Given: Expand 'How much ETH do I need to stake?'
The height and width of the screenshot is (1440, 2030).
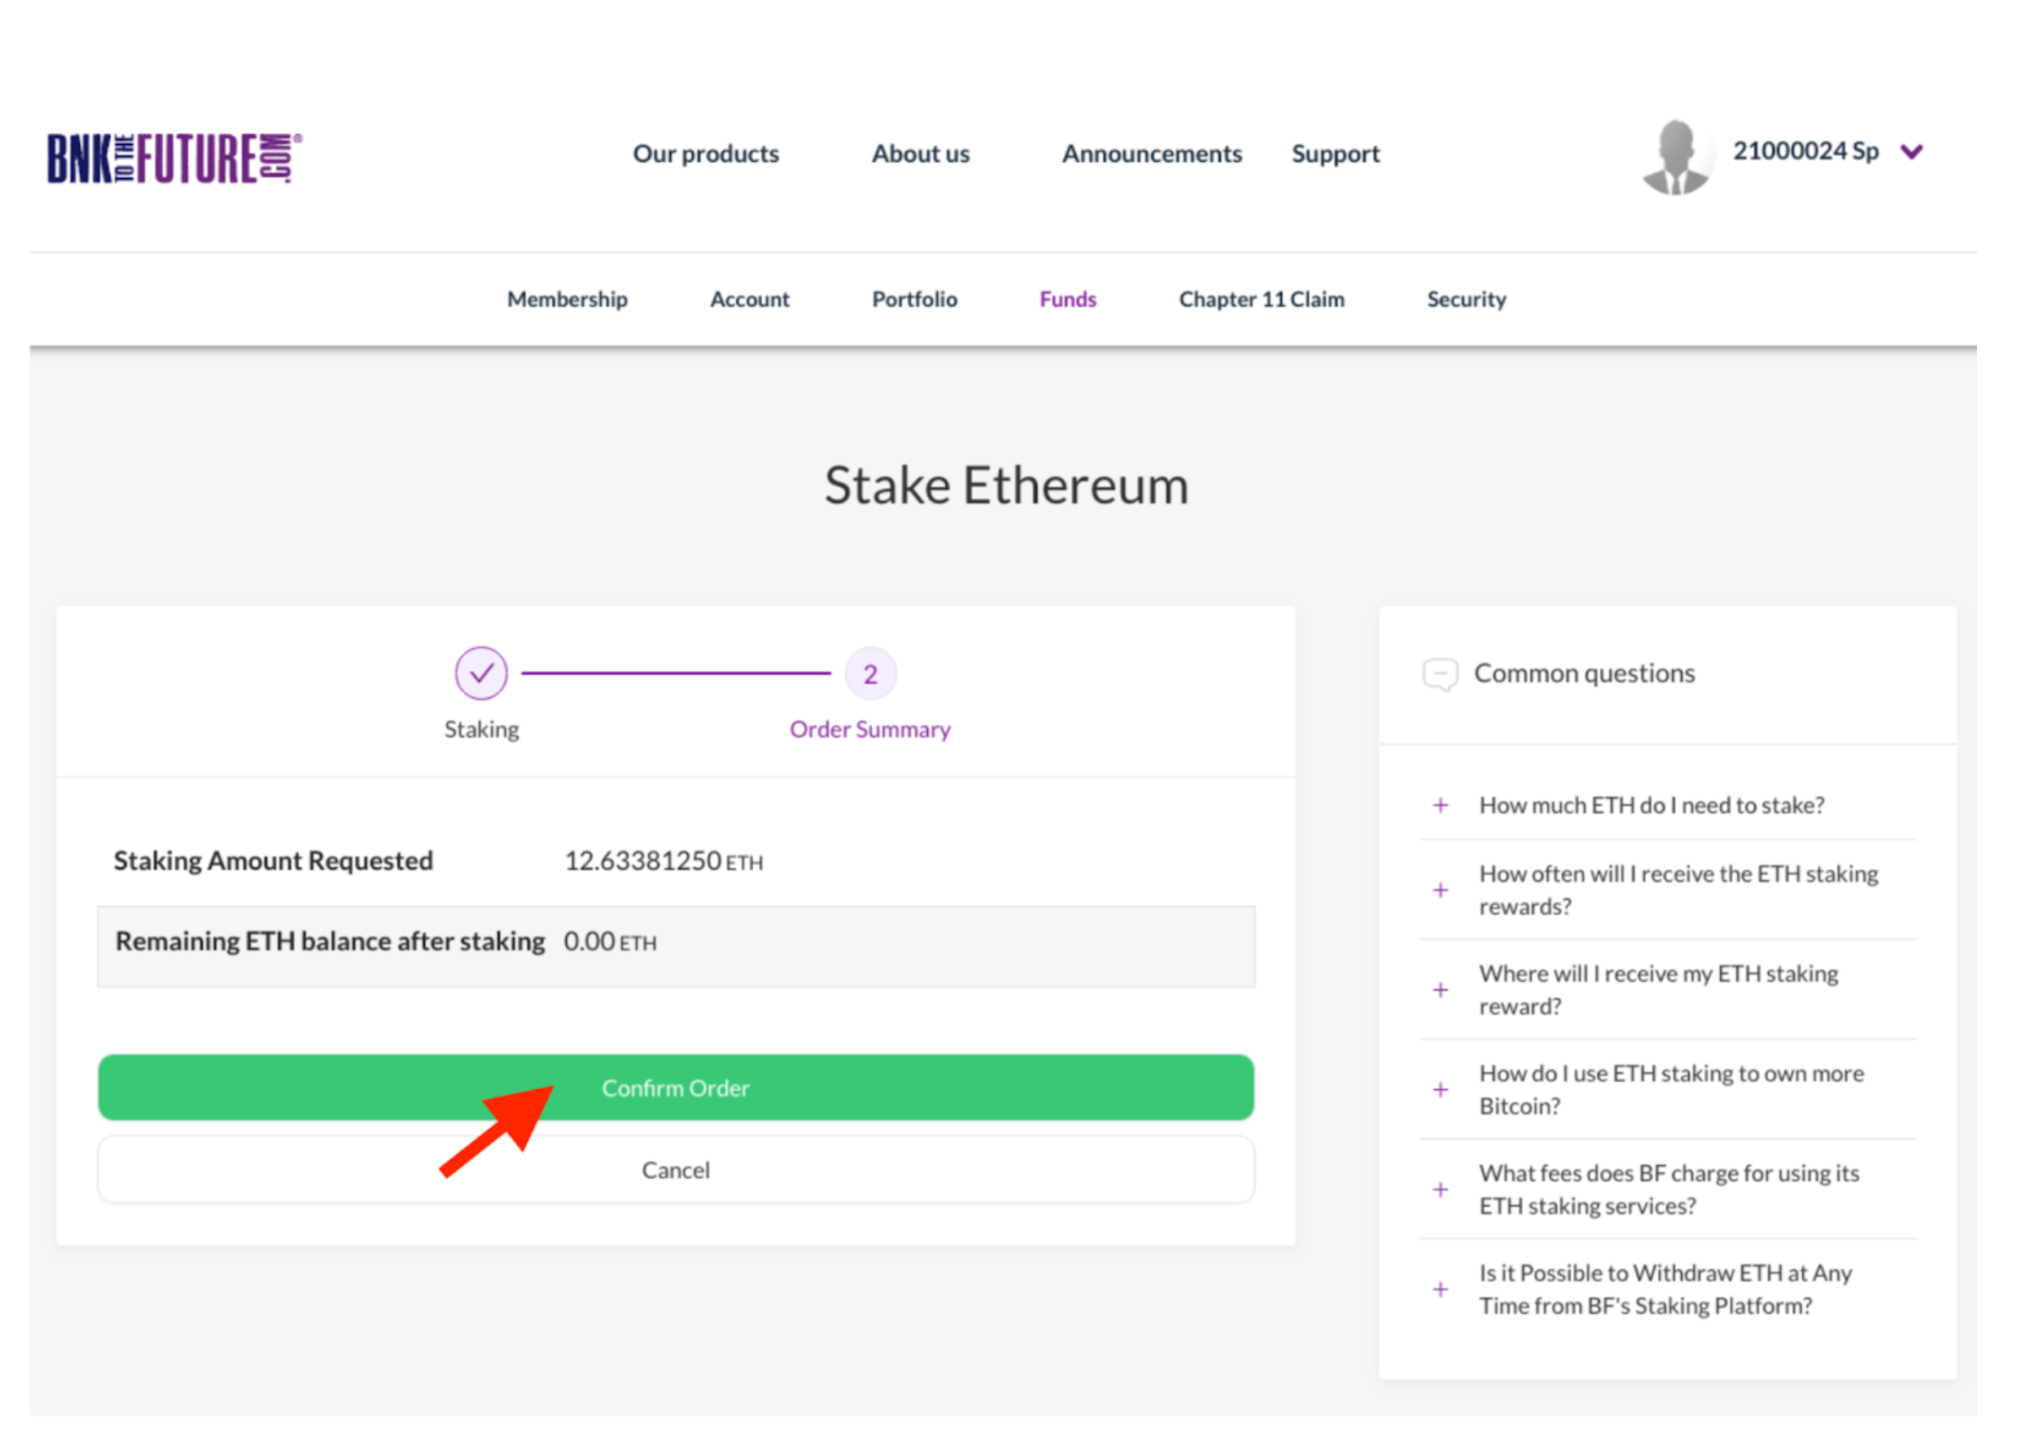Looking at the screenshot, I should click(x=1440, y=805).
